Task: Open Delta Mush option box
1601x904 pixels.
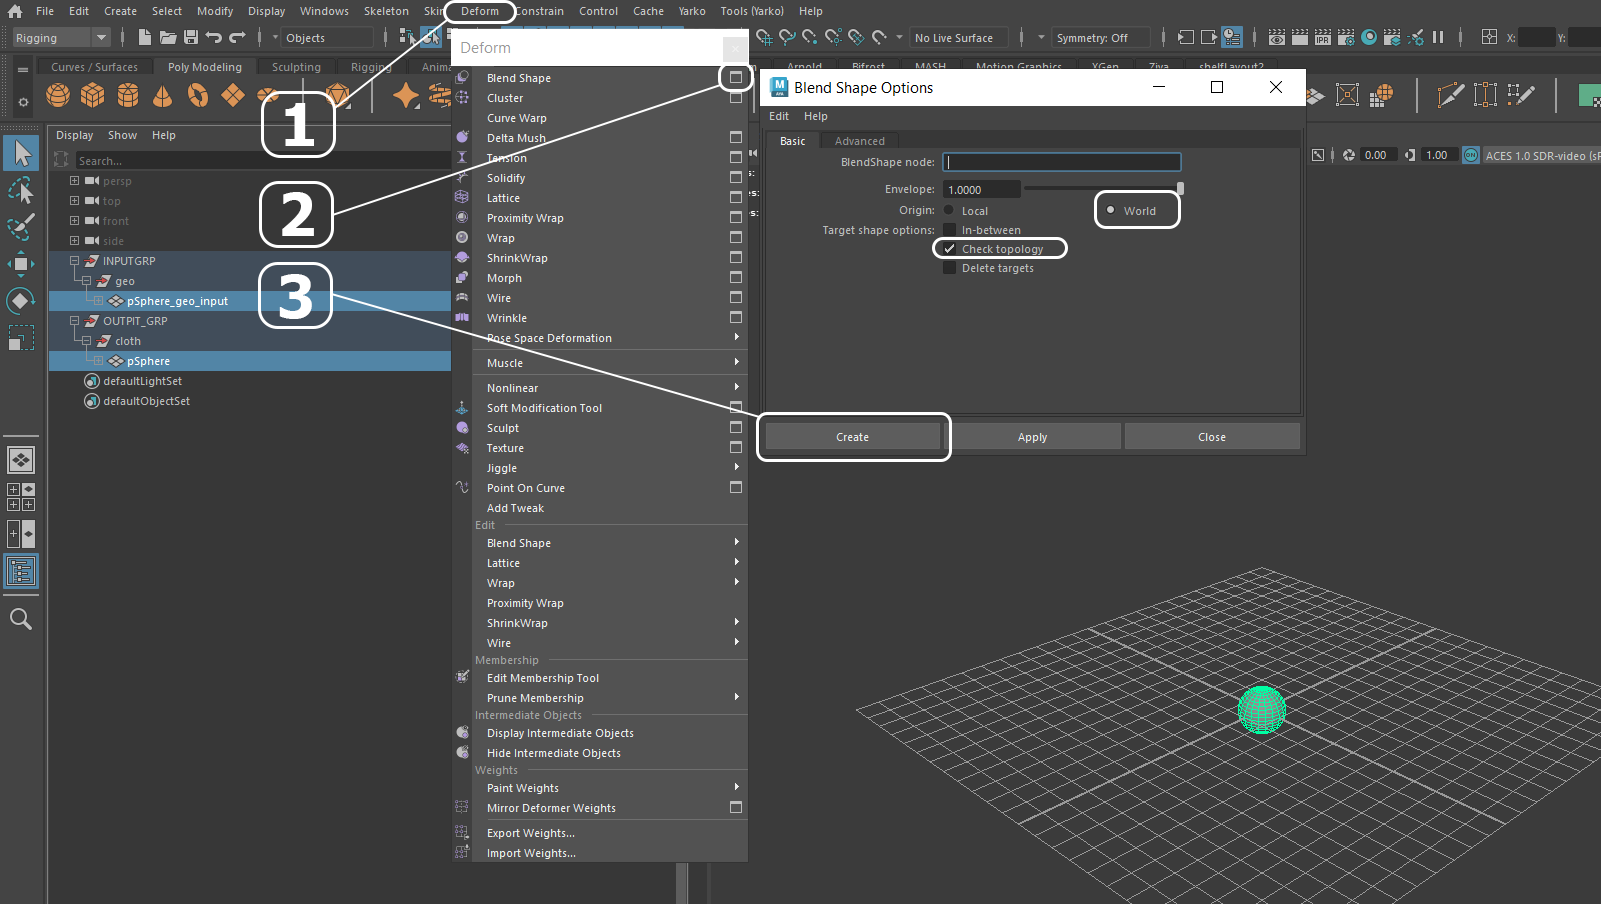Action: pos(736,137)
